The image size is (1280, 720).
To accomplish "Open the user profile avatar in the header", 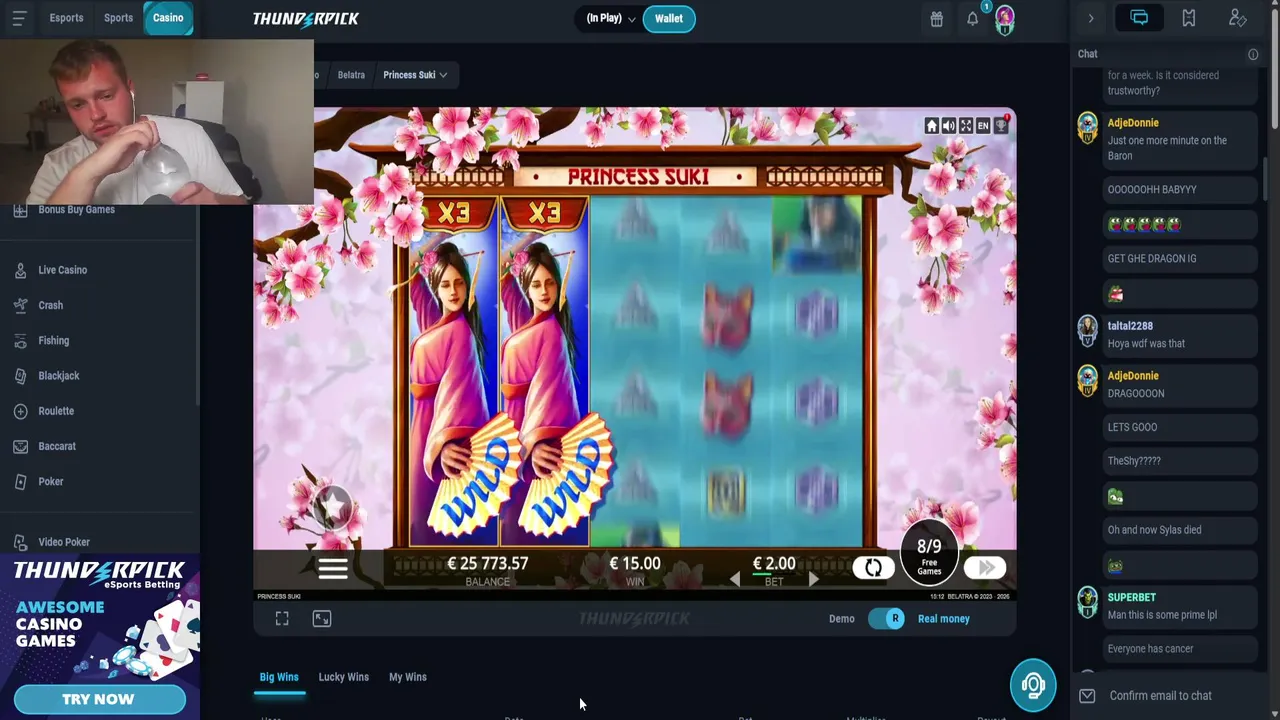I will point(1004,19).
